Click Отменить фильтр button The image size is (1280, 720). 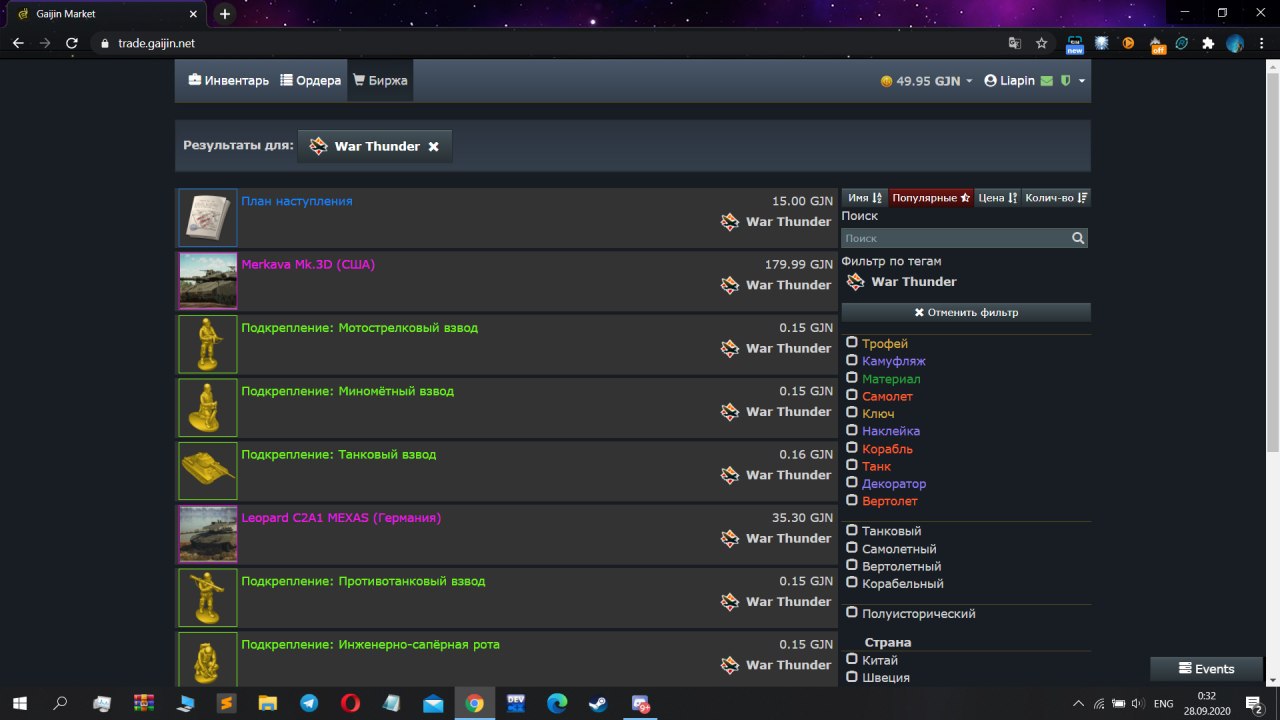[966, 312]
